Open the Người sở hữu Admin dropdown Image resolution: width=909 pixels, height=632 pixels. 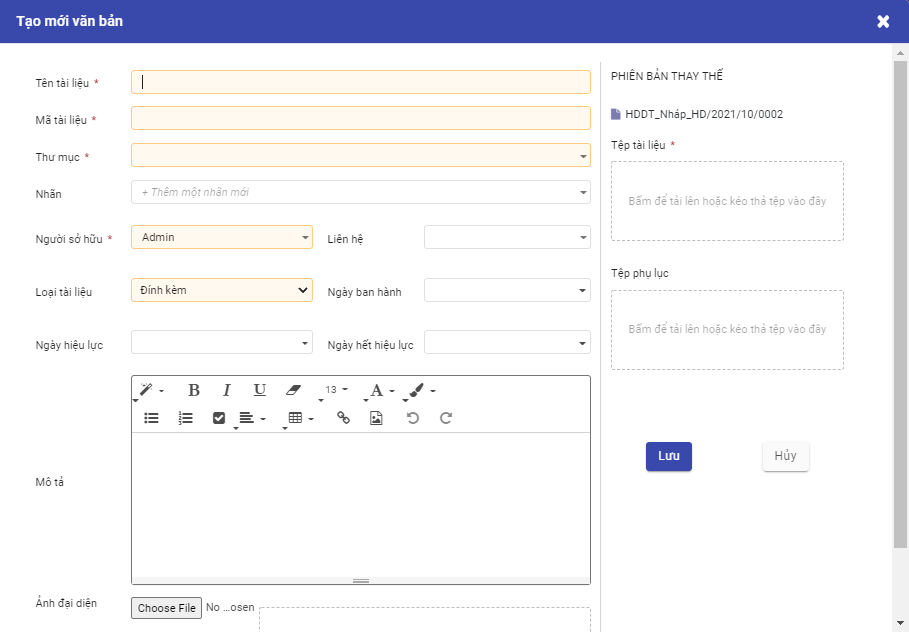pos(221,237)
